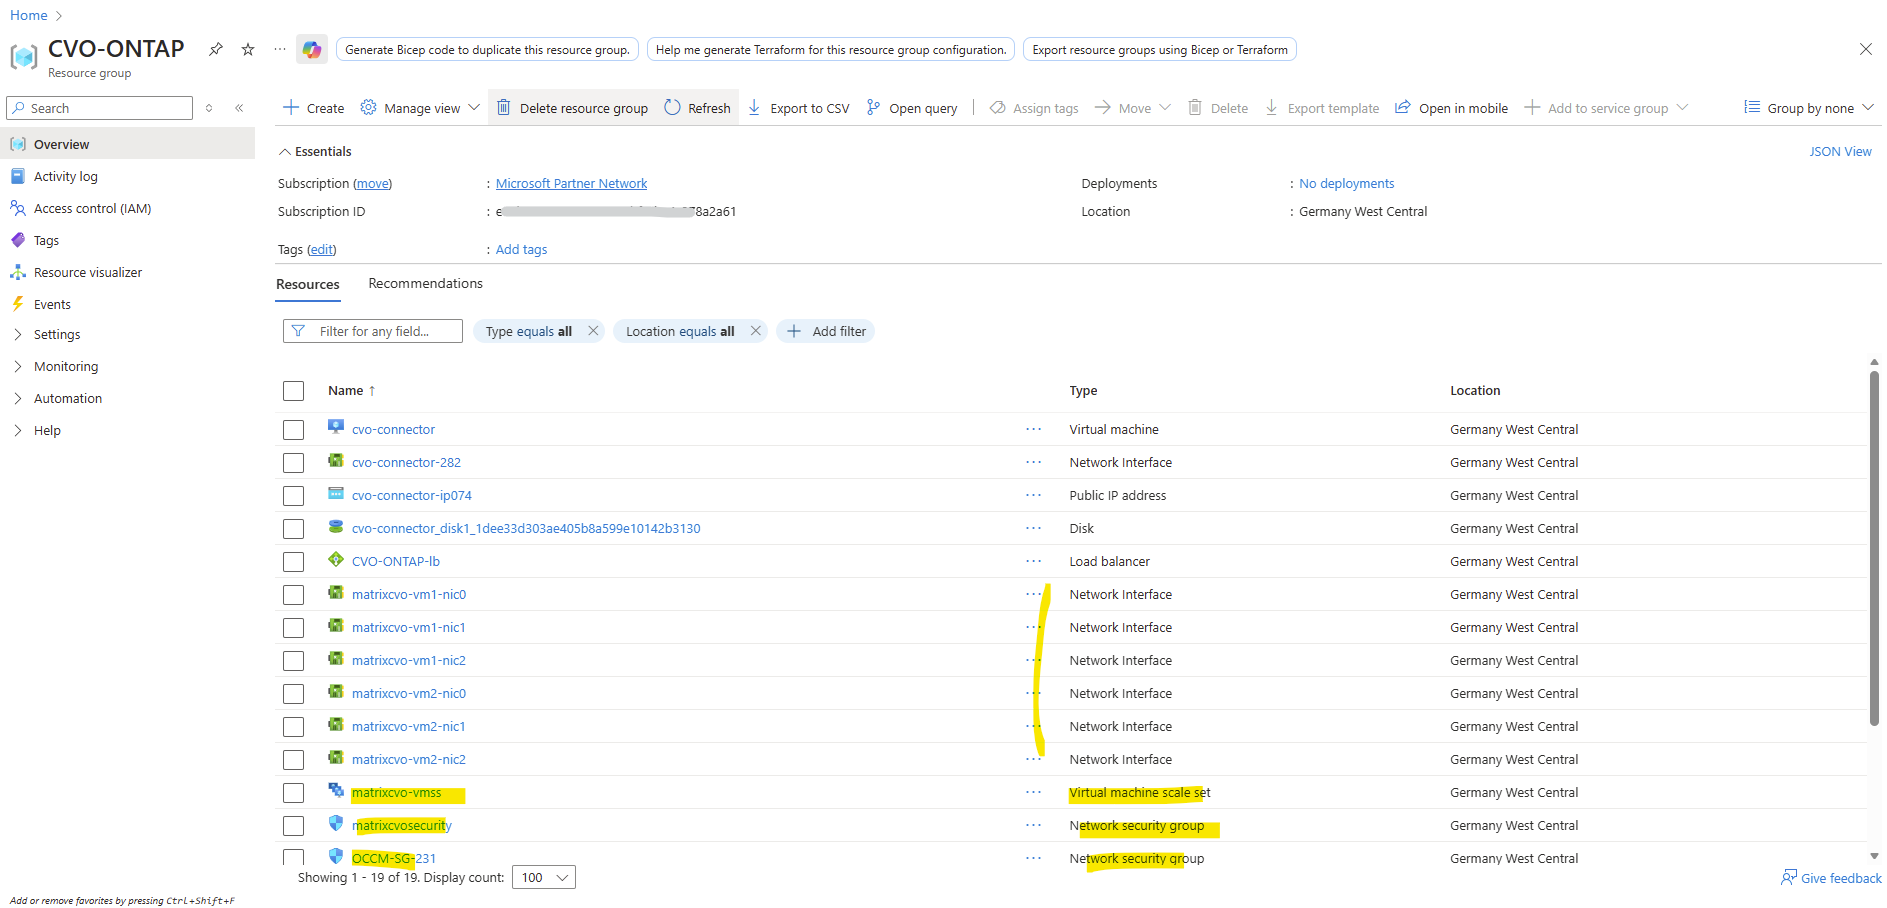
Task: Select all resources with header checkbox
Action: point(293,391)
